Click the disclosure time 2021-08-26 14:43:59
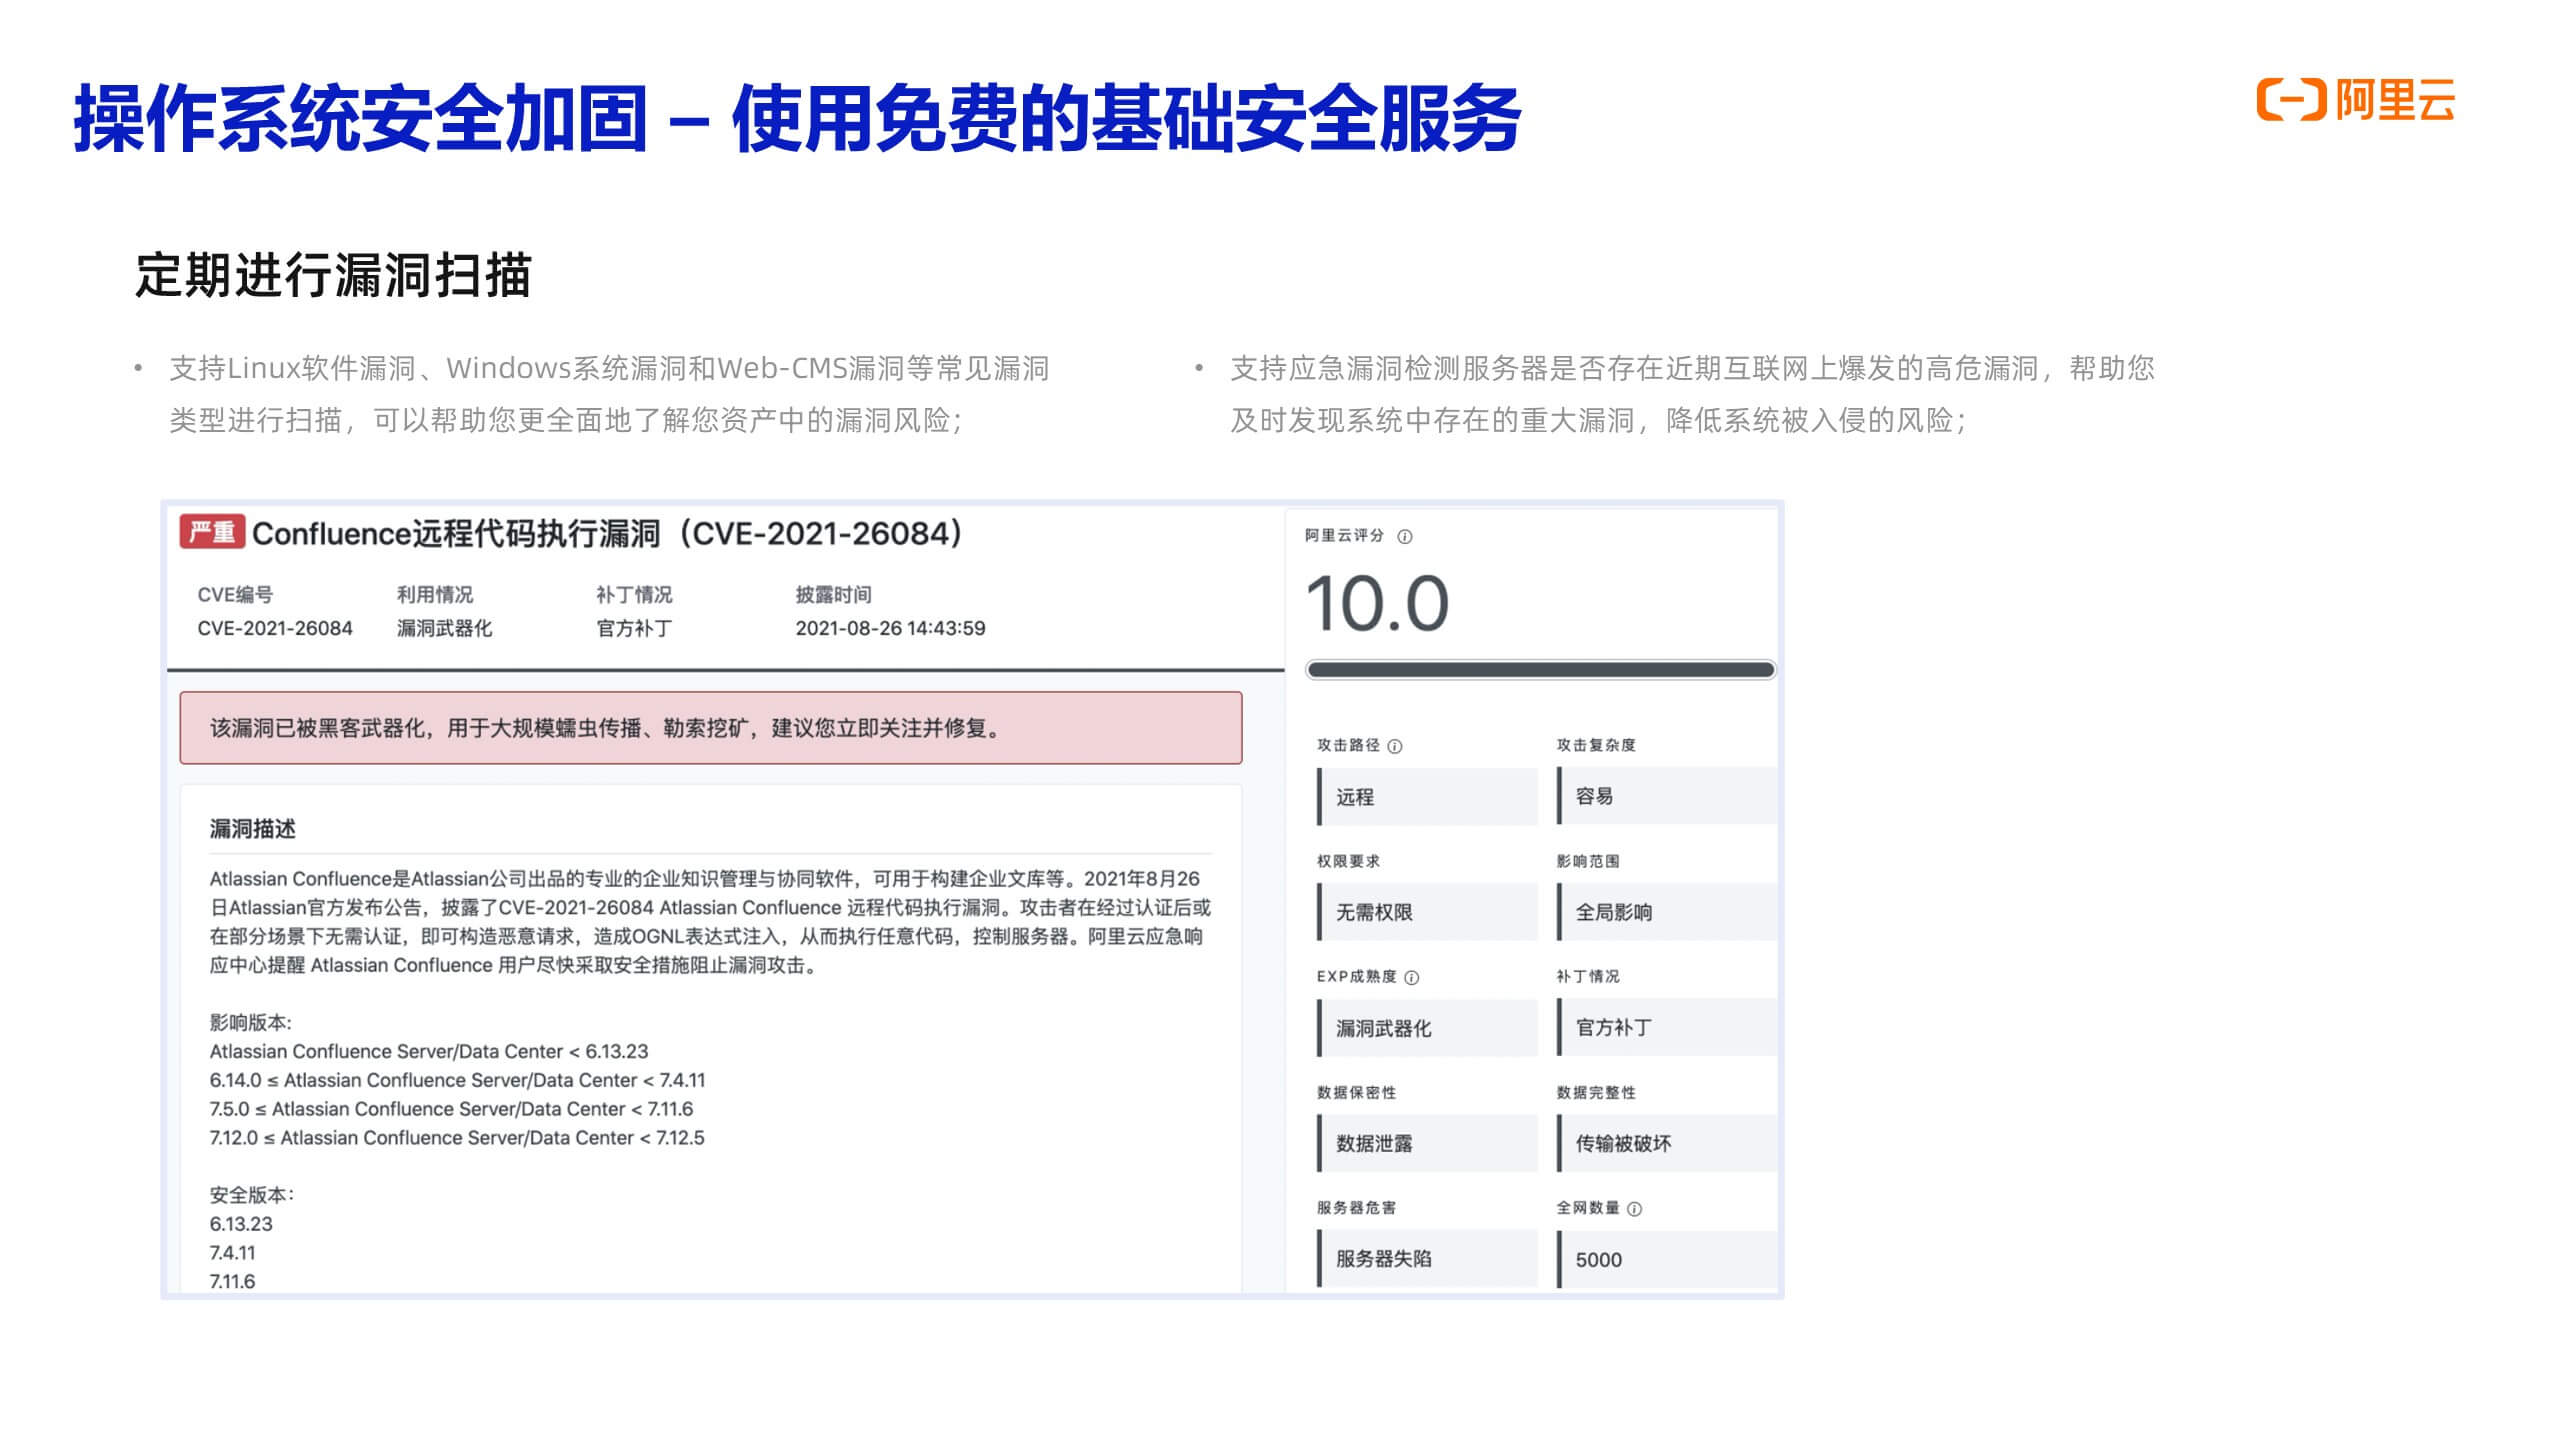Image resolution: width=2560 pixels, height=1440 pixels. (x=890, y=628)
